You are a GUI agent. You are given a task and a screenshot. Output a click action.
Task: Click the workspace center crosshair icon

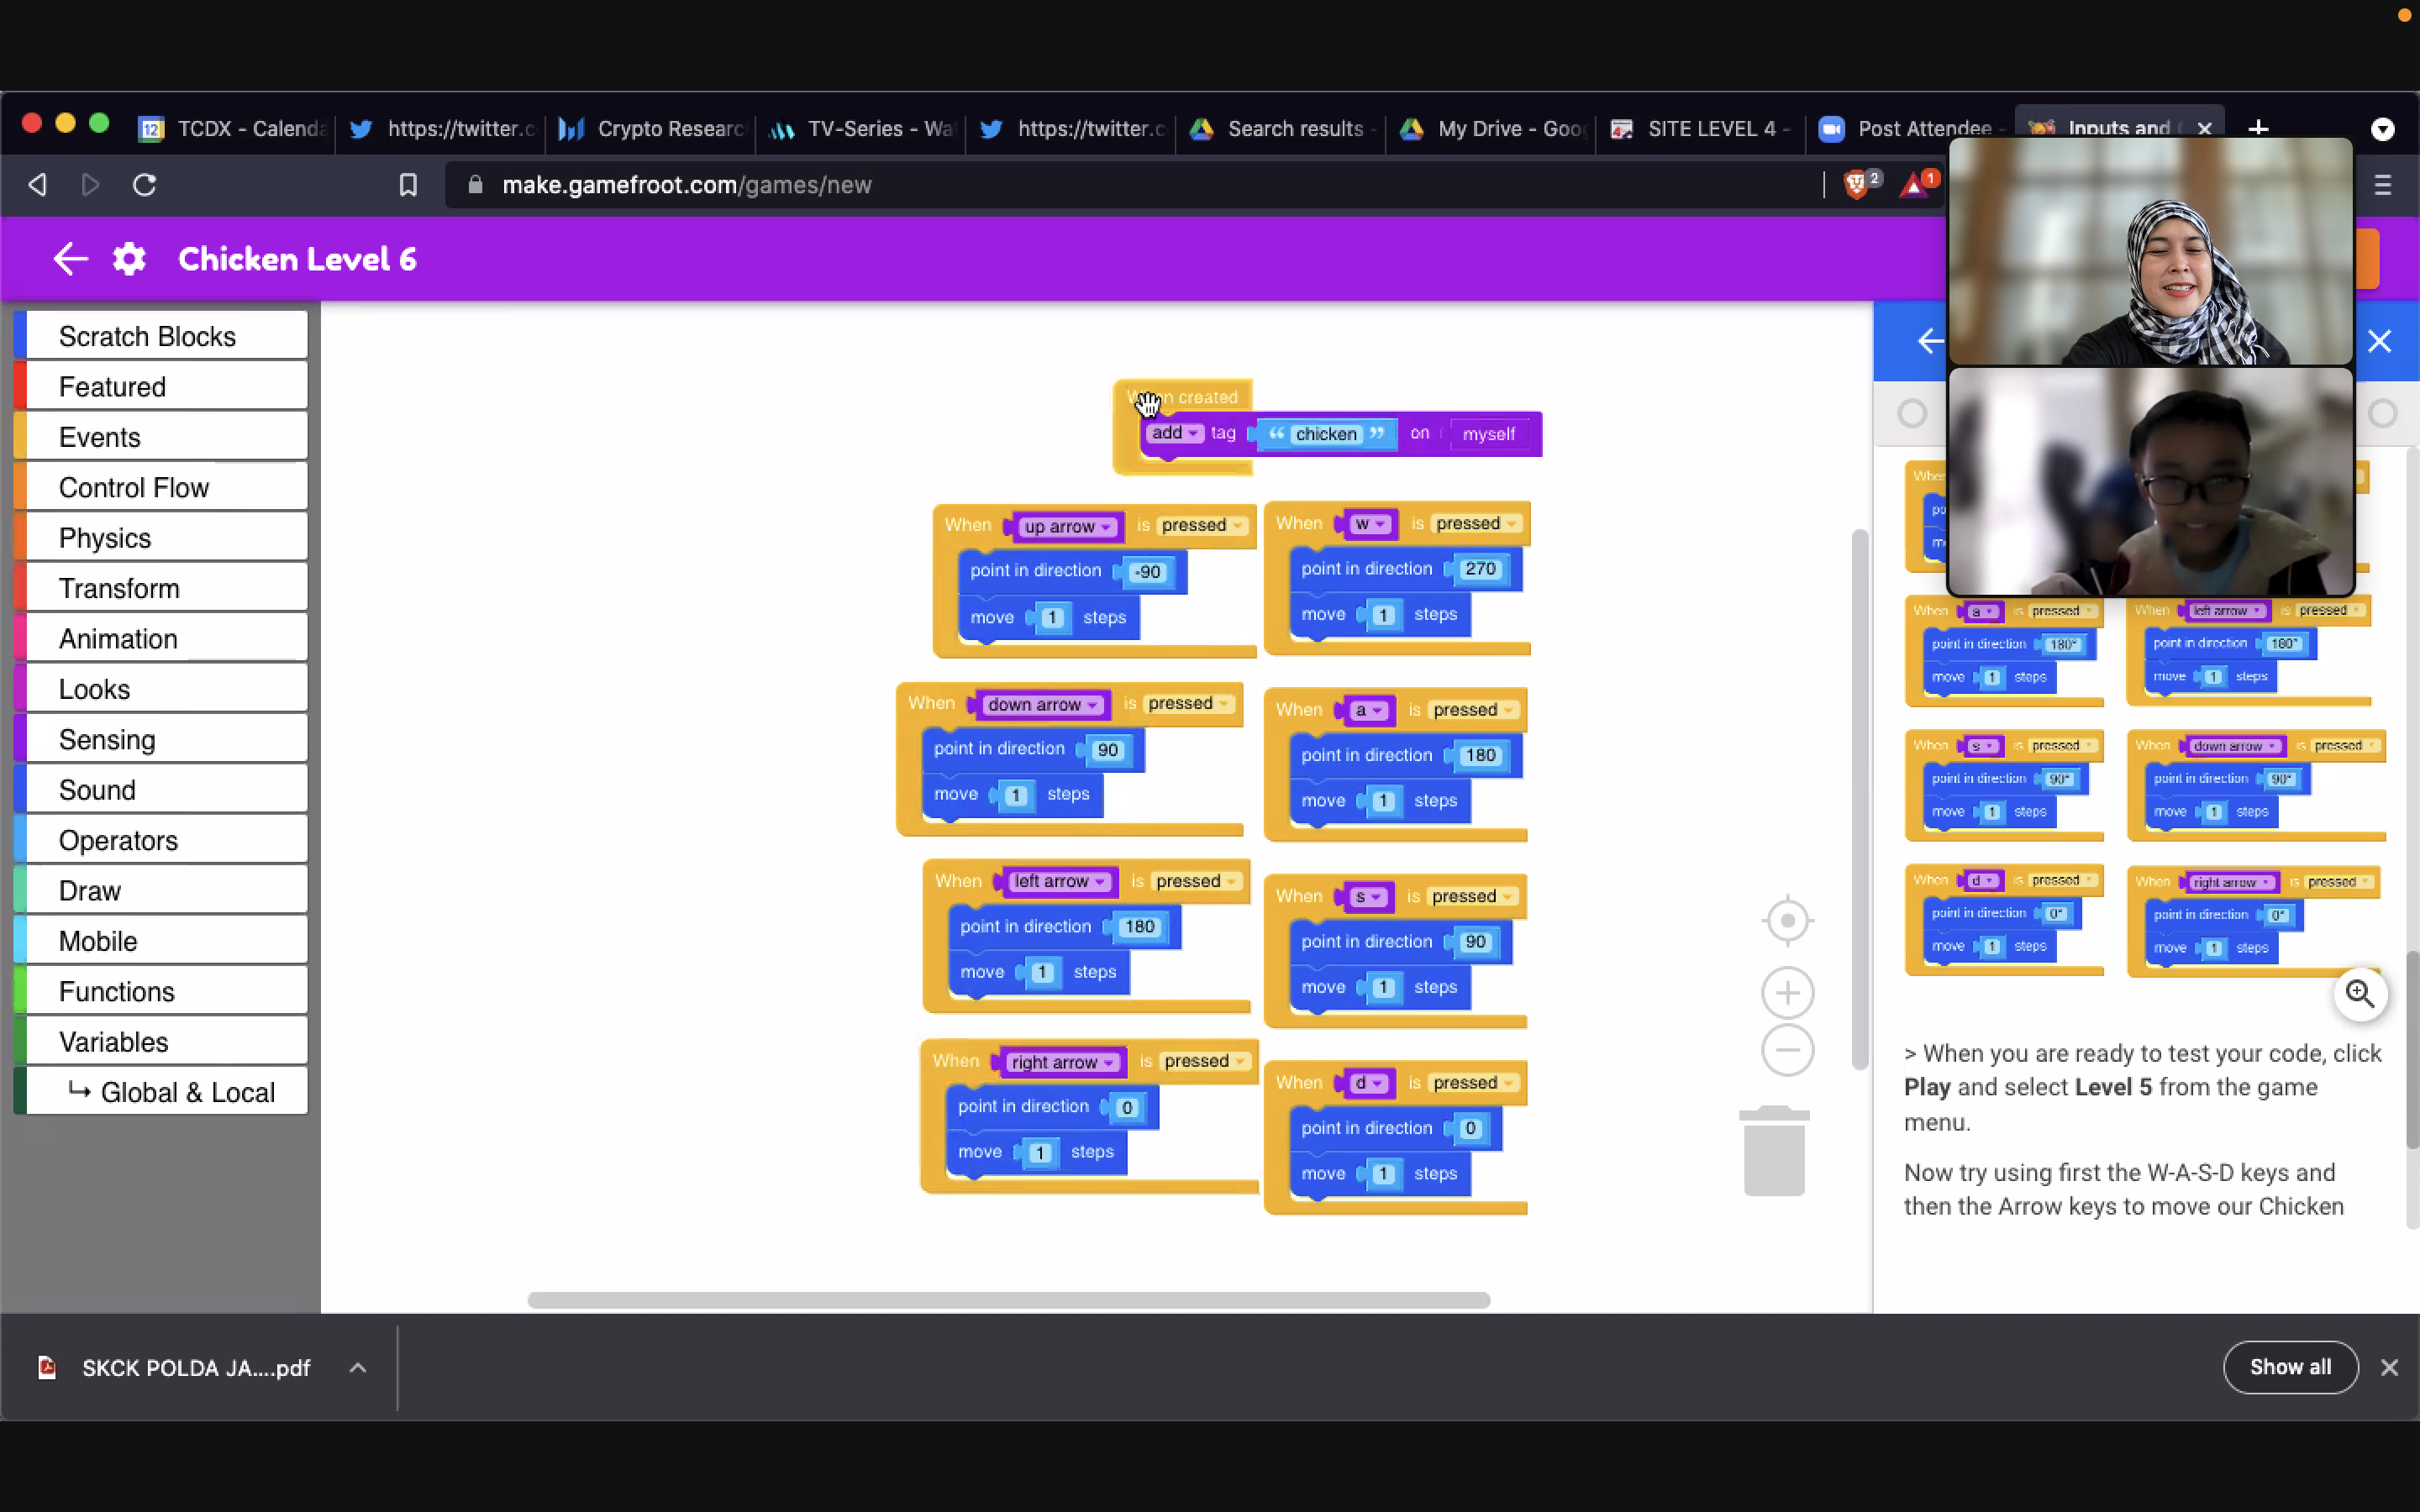click(x=1788, y=920)
